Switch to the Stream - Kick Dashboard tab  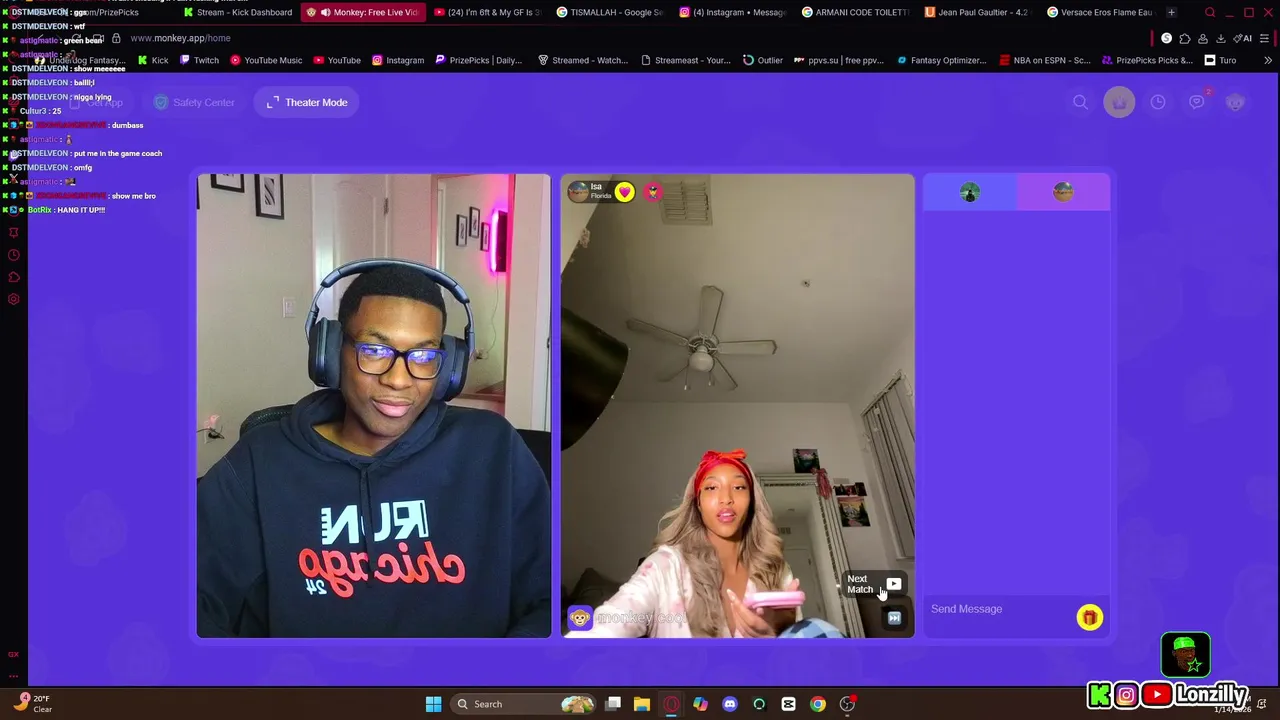238,12
